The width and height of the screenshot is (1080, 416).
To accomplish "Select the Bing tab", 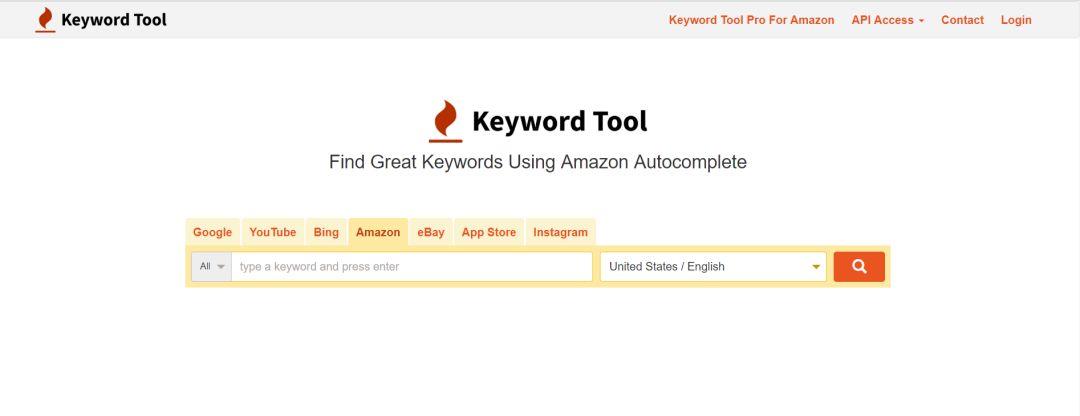I will pyautogui.click(x=326, y=232).
